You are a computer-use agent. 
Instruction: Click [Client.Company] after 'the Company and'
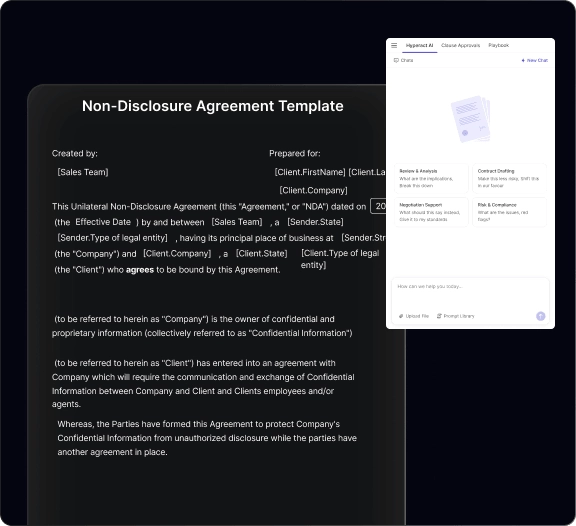177,254
